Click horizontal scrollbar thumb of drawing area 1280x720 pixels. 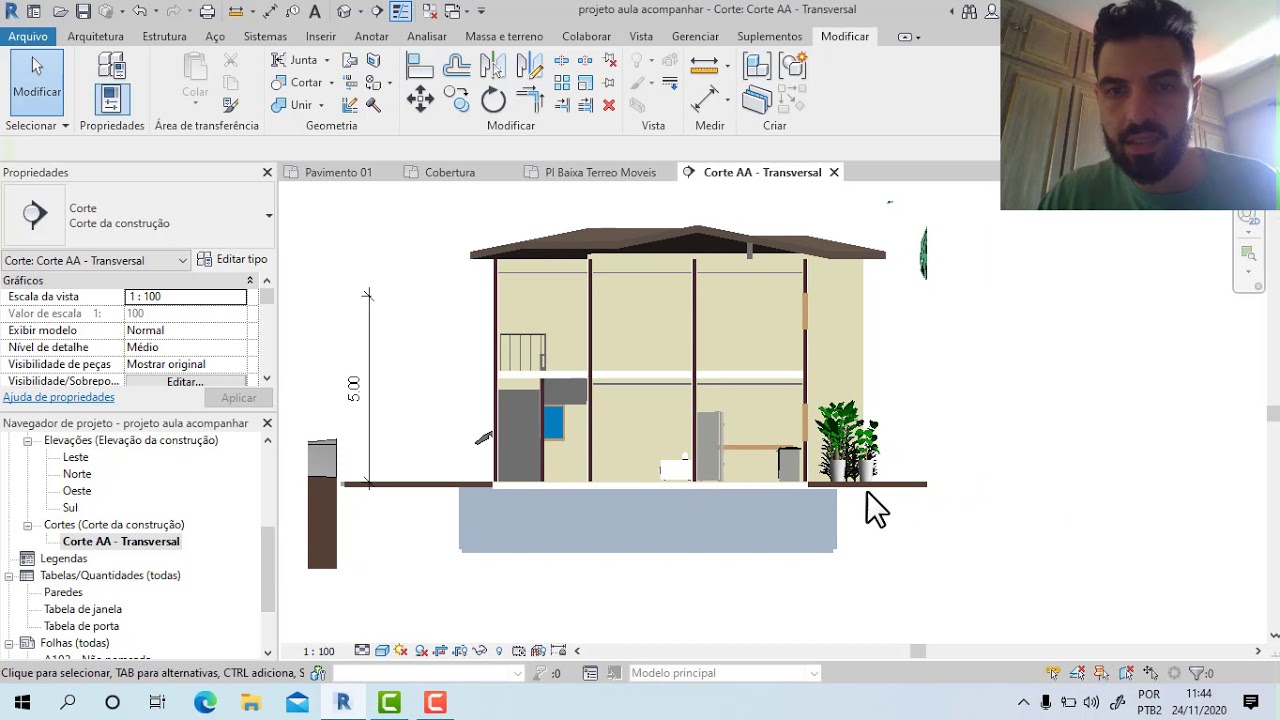coord(917,651)
